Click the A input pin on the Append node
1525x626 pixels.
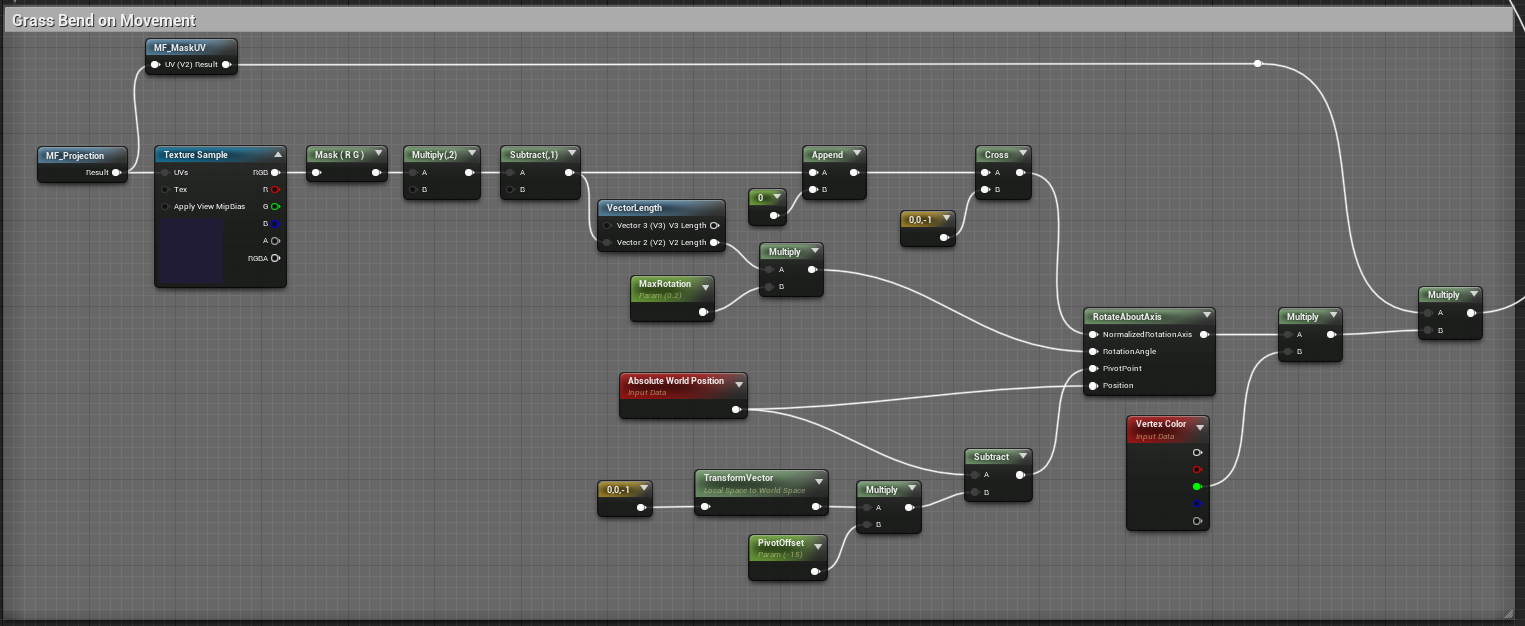(x=813, y=172)
